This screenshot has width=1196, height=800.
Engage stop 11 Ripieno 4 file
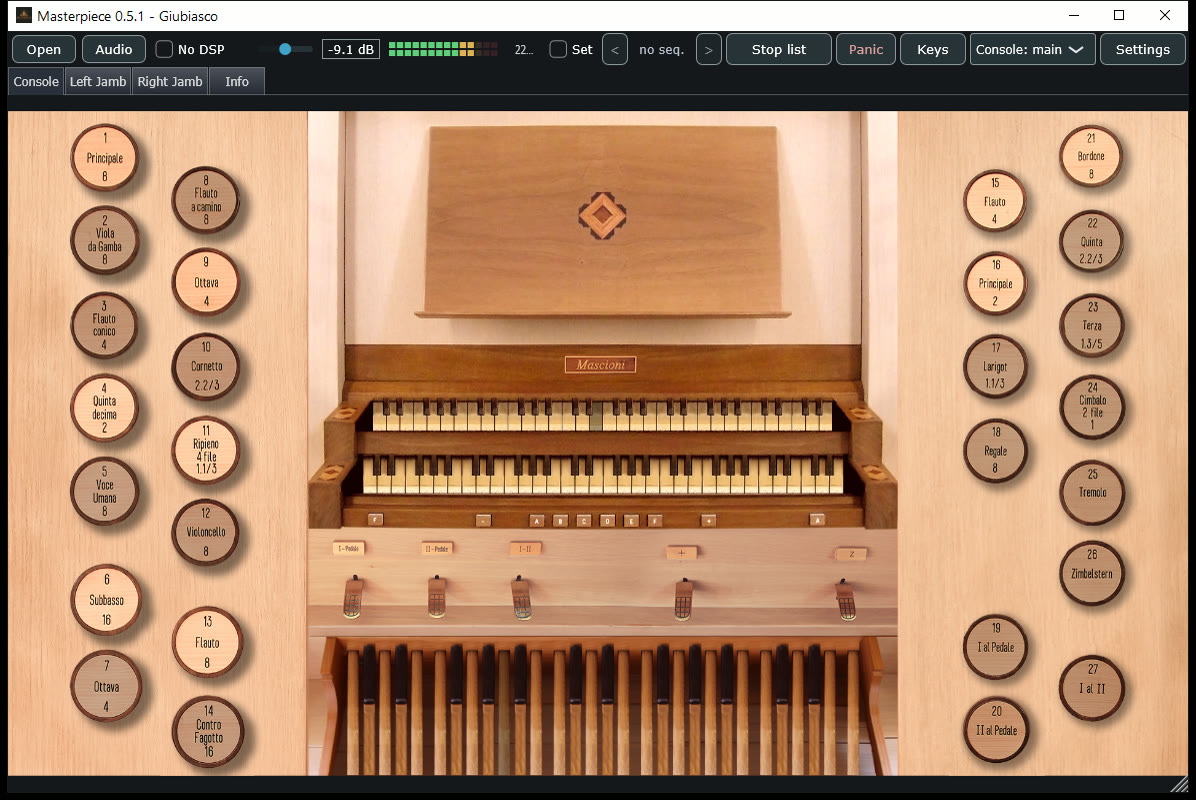pyautogui.click(x=206, y=450)
